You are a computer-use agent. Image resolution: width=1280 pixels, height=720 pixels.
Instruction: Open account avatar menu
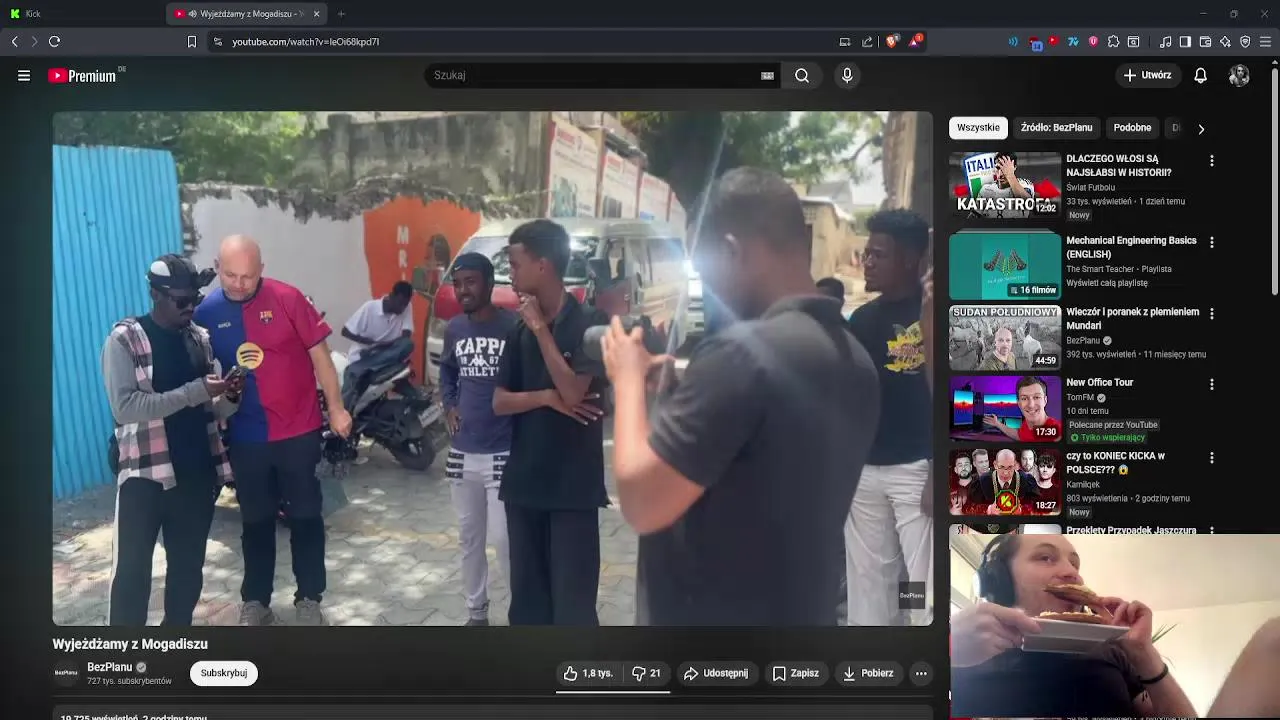(x=1239, y=75)
